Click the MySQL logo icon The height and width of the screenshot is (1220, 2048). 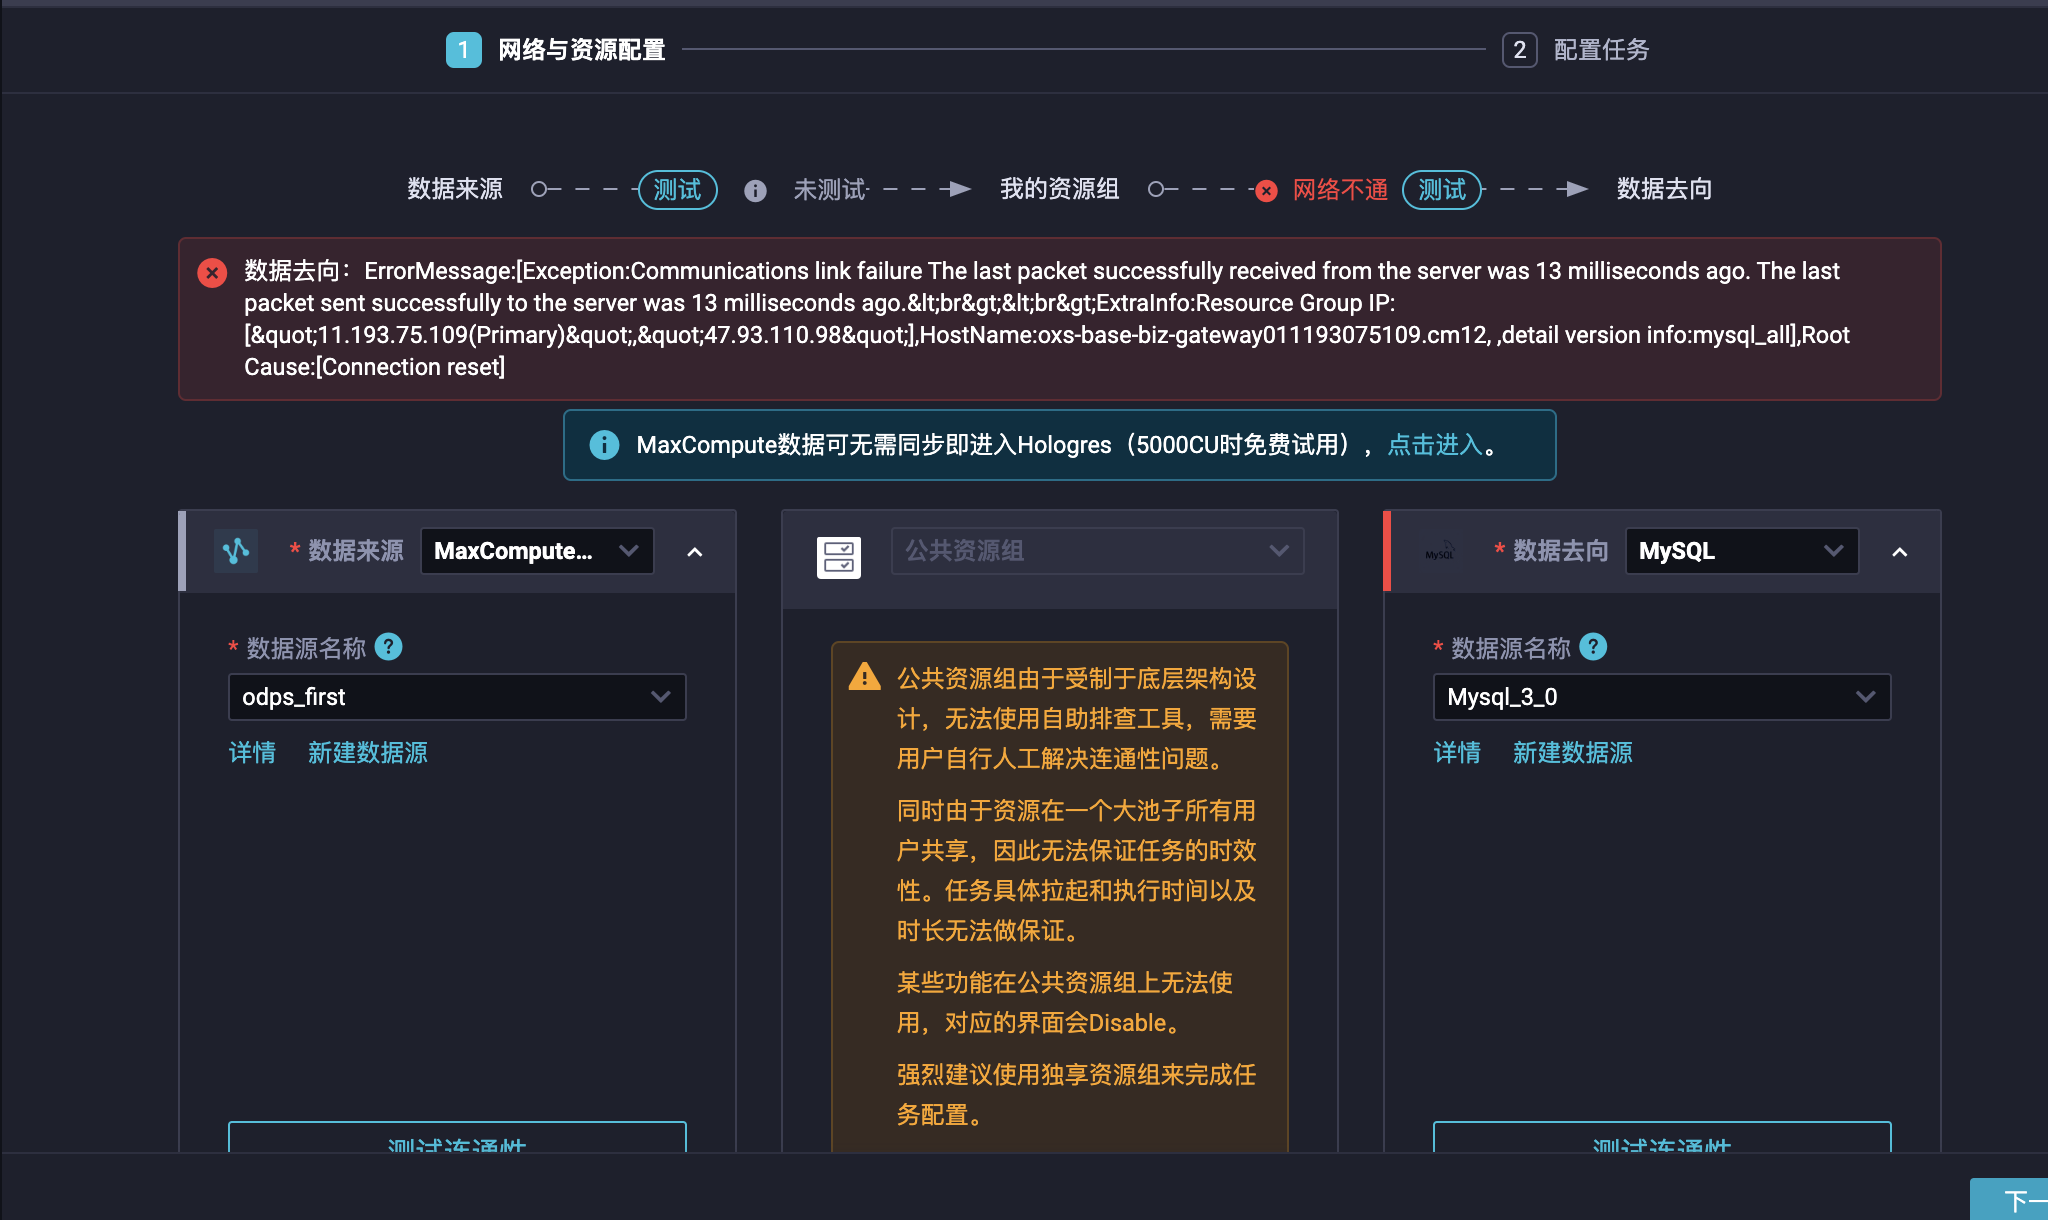(x=1439, y=553)
